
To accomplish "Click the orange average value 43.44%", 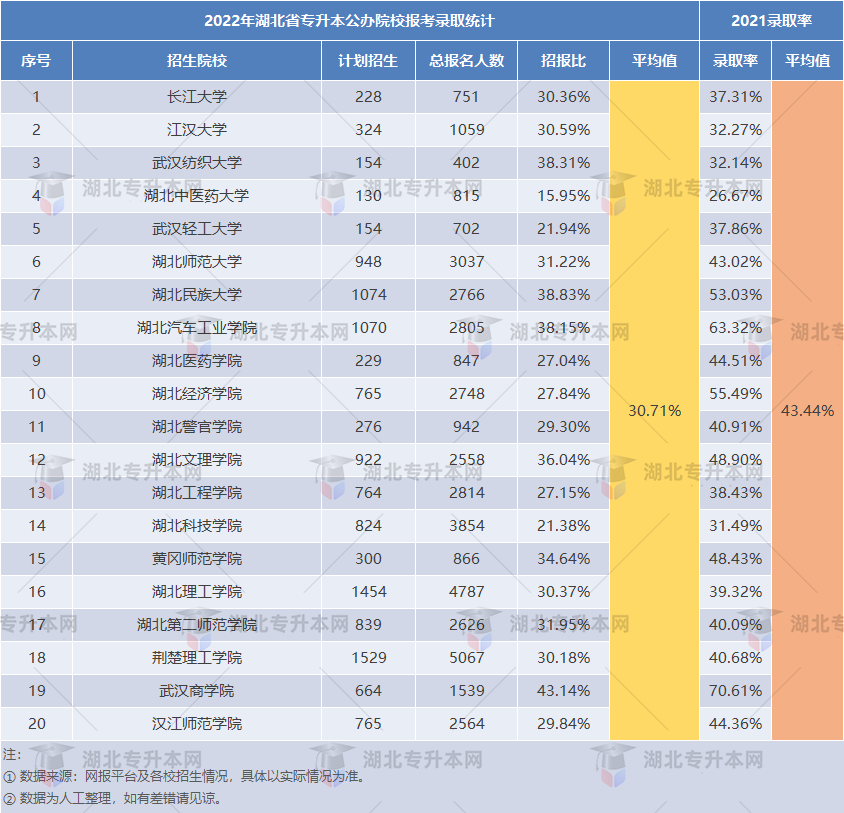I will click(x=807, y=411).
